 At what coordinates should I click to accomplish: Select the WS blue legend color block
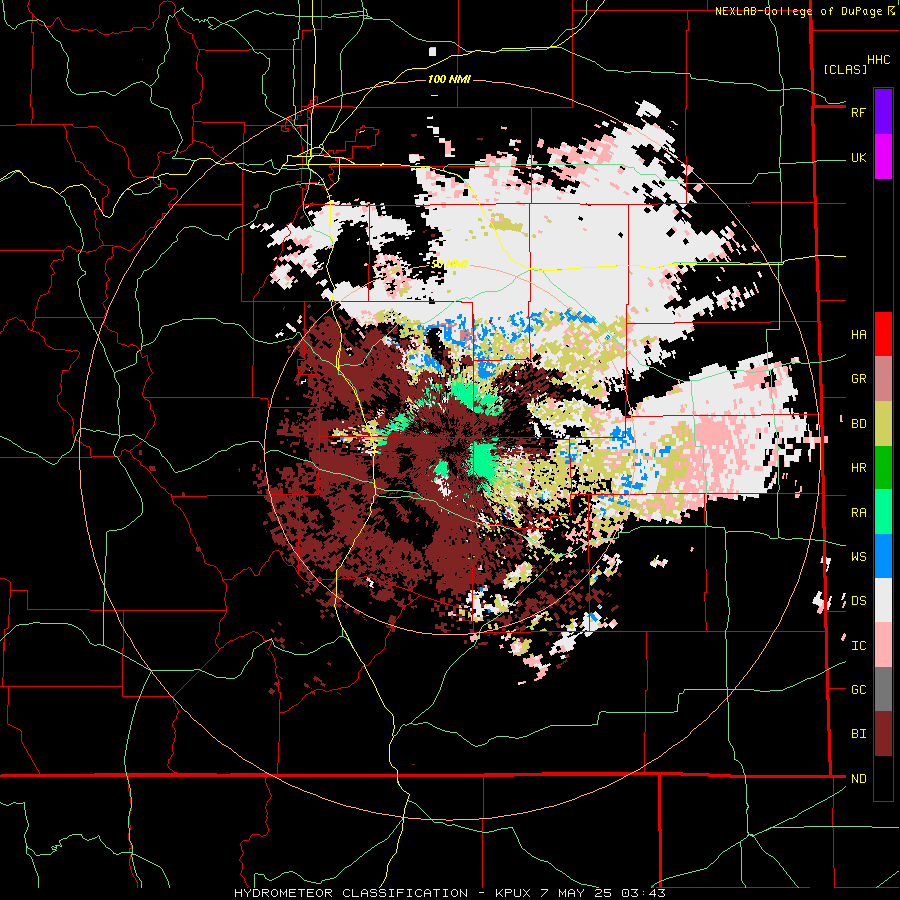click(883, 556)
